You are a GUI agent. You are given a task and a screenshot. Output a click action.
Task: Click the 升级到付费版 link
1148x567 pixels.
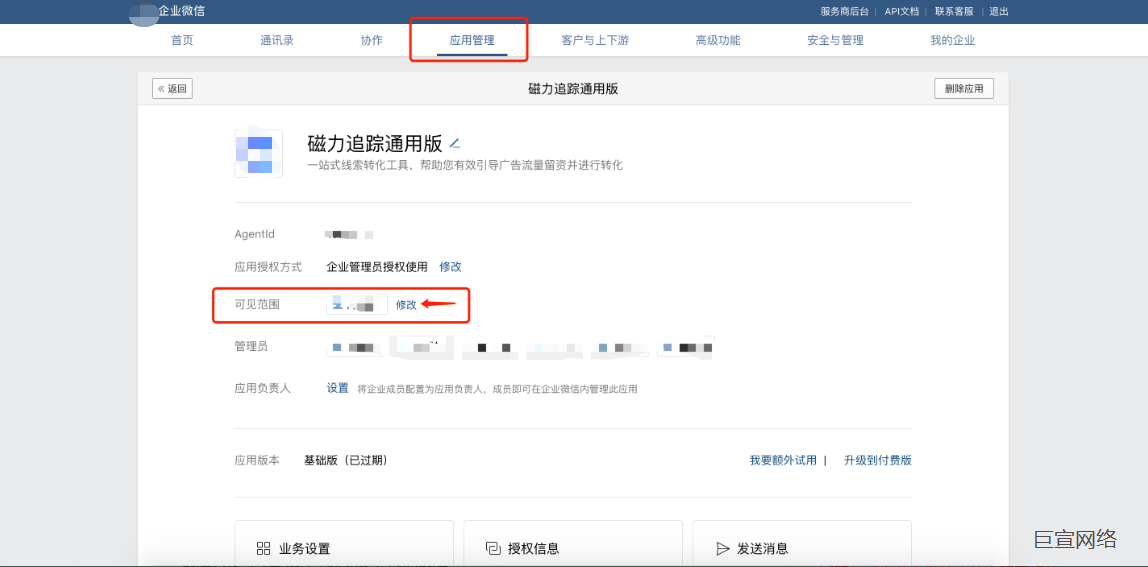(x=878, y=461)
